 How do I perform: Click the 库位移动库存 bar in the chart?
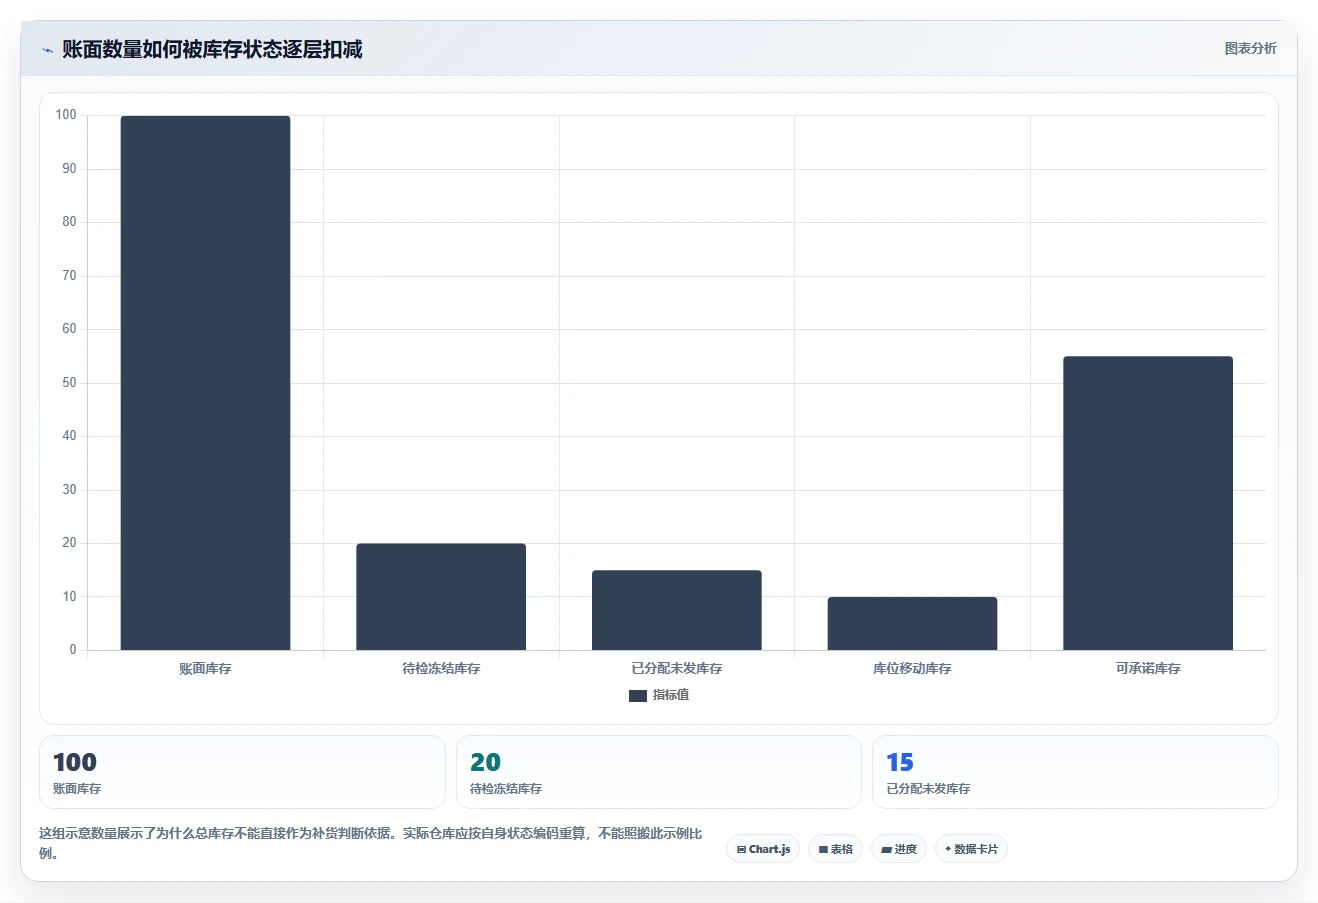pos(912,624)
